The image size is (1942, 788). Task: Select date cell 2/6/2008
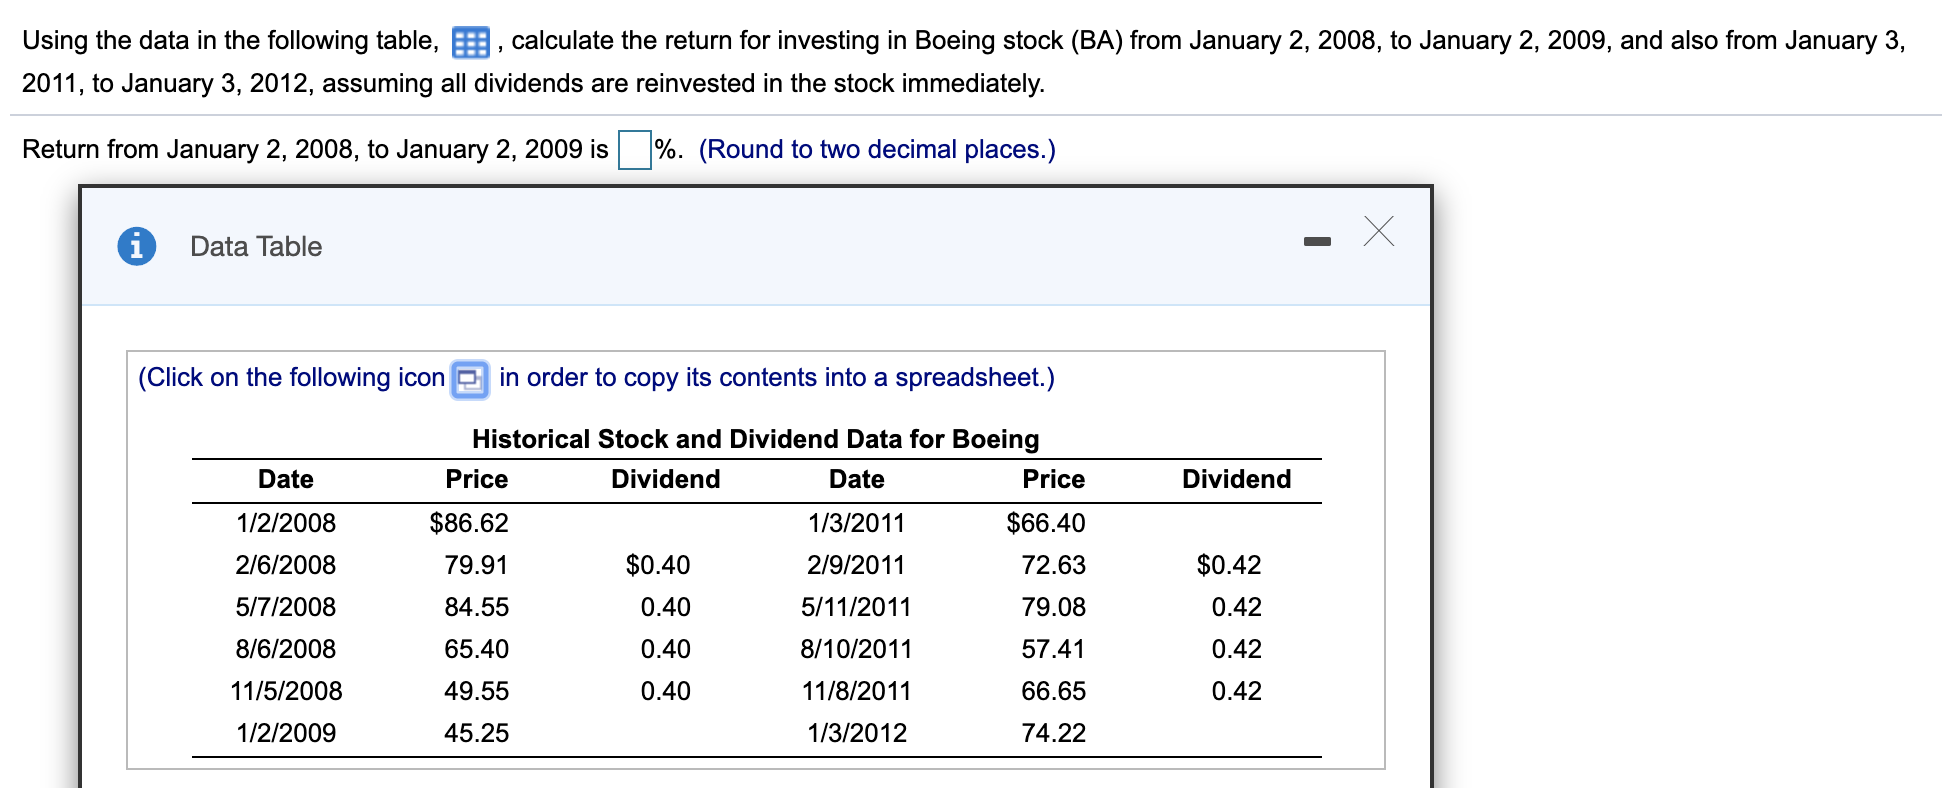pos(286,565)
